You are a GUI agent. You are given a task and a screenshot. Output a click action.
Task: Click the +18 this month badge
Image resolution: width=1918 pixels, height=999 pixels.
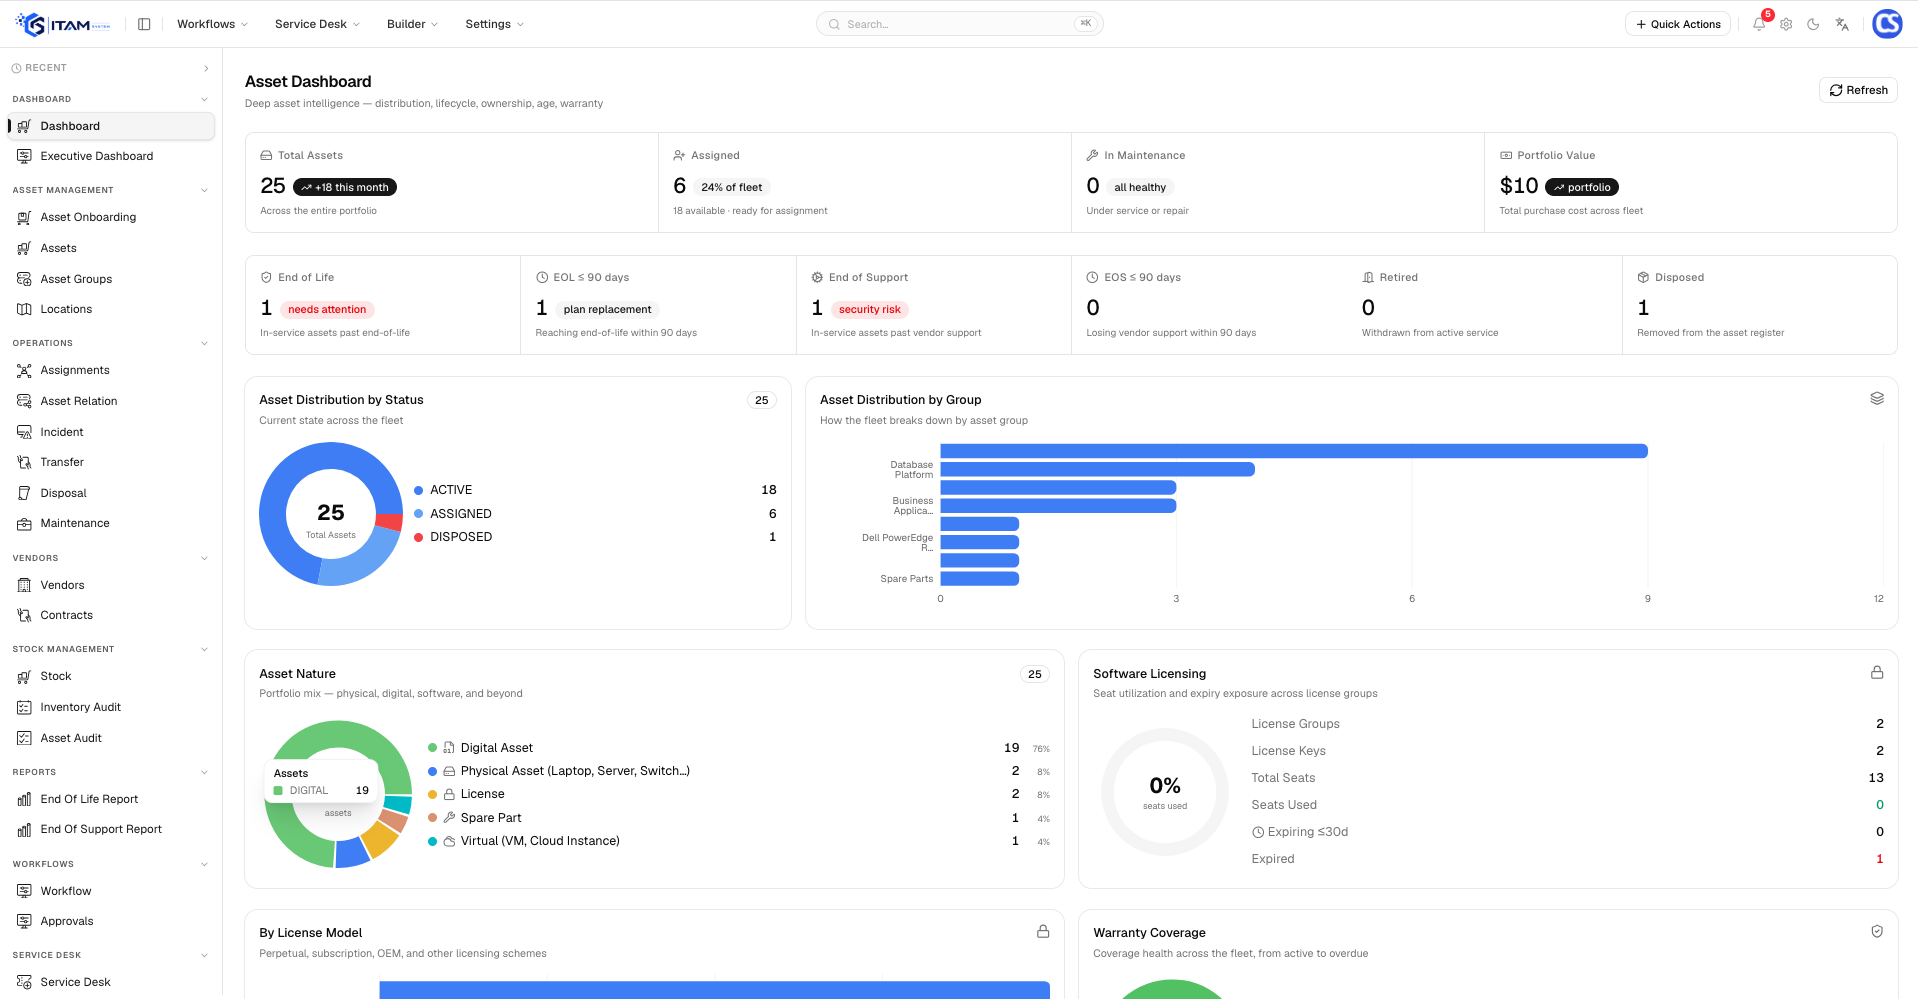345,187
